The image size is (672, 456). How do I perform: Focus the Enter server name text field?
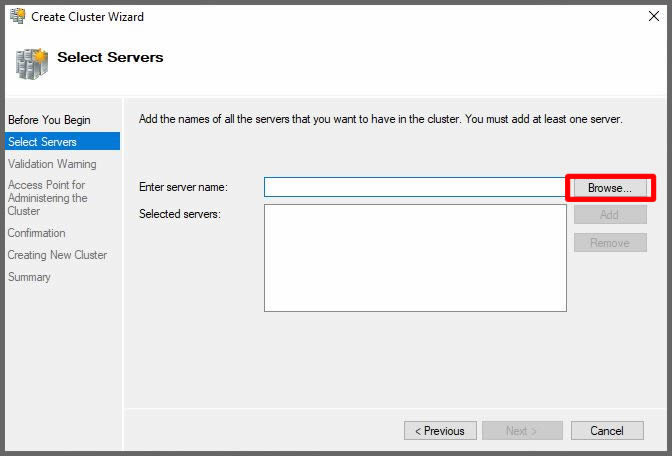point(414,187)
